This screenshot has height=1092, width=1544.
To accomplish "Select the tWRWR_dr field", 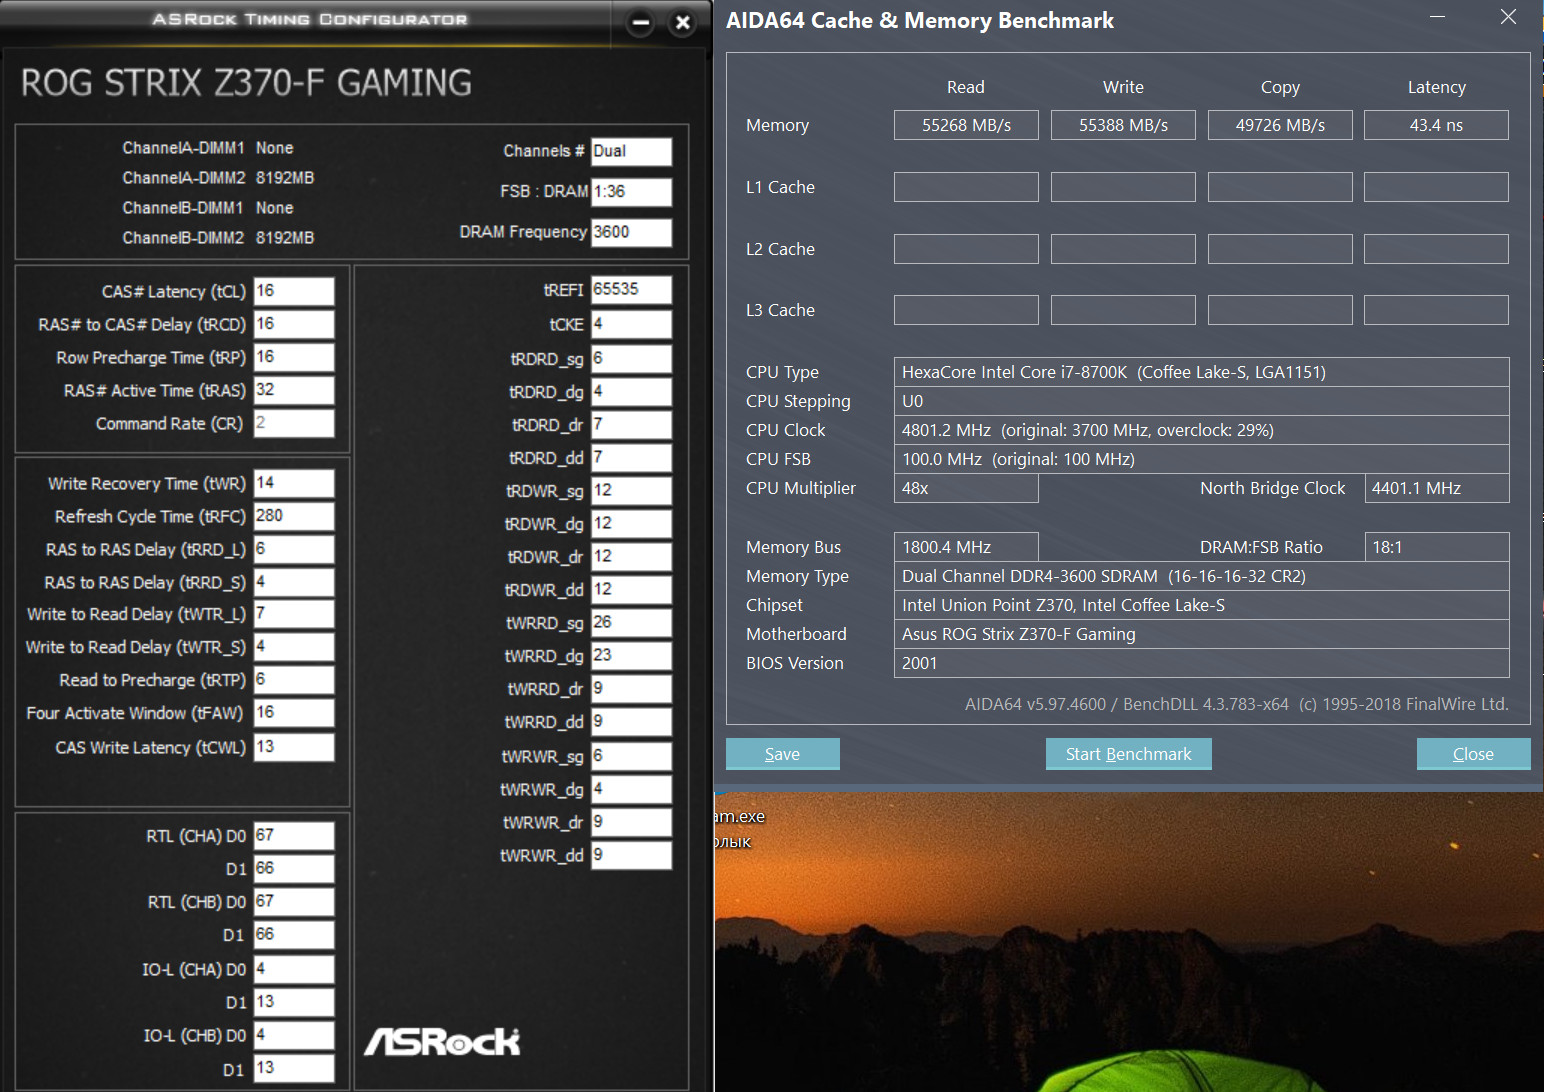I will click(x=631, y=822).
